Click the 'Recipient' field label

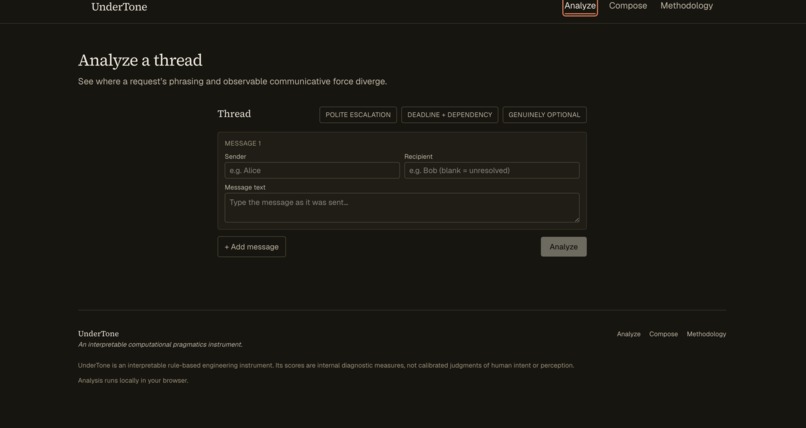pos(418,157)
